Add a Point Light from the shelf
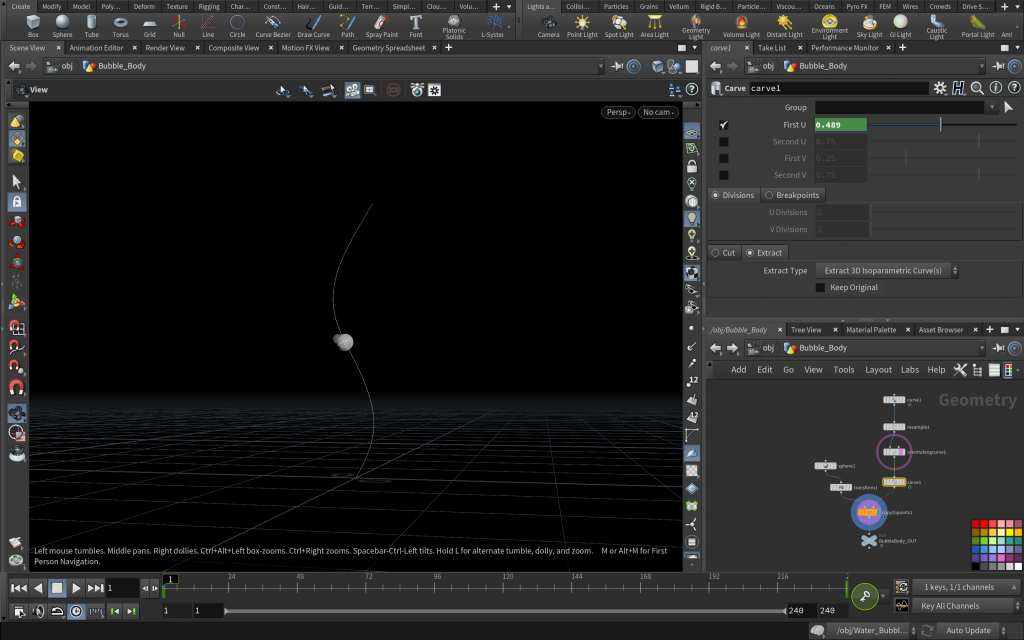This screenshot has width=1024, height=640. (582, 26)
